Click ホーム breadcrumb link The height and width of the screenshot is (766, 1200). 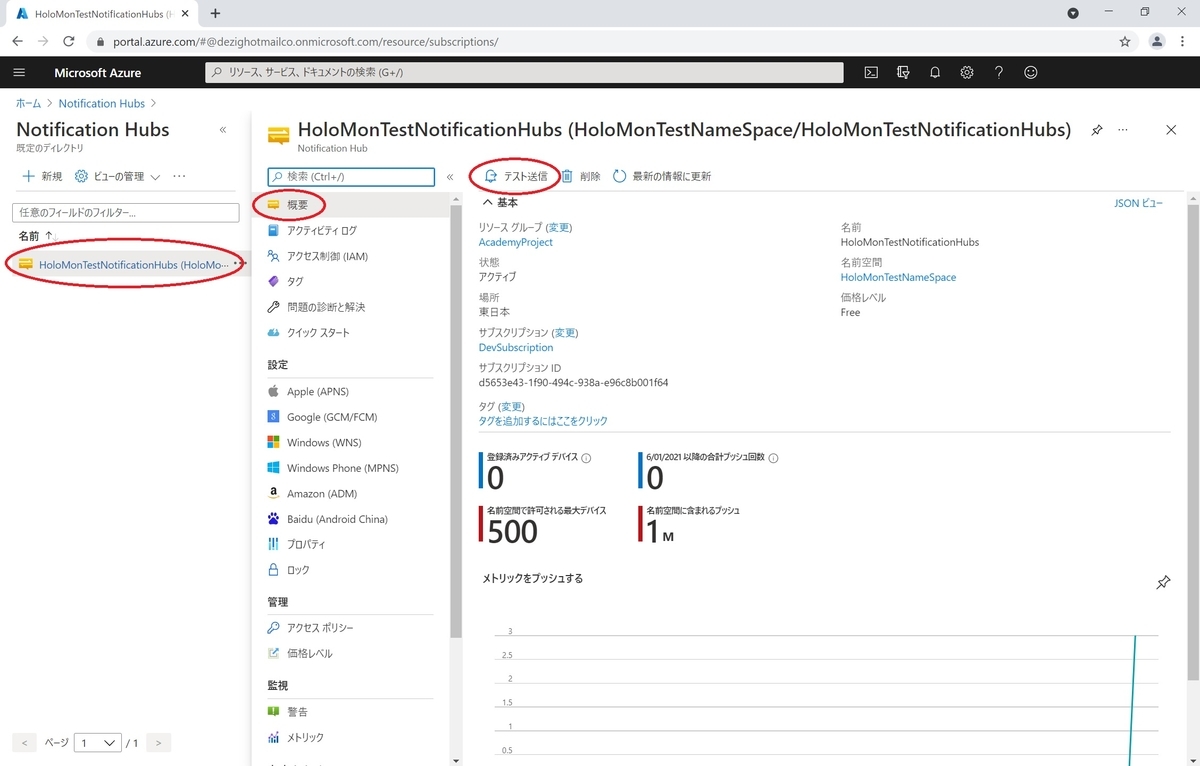pos(29,103)
